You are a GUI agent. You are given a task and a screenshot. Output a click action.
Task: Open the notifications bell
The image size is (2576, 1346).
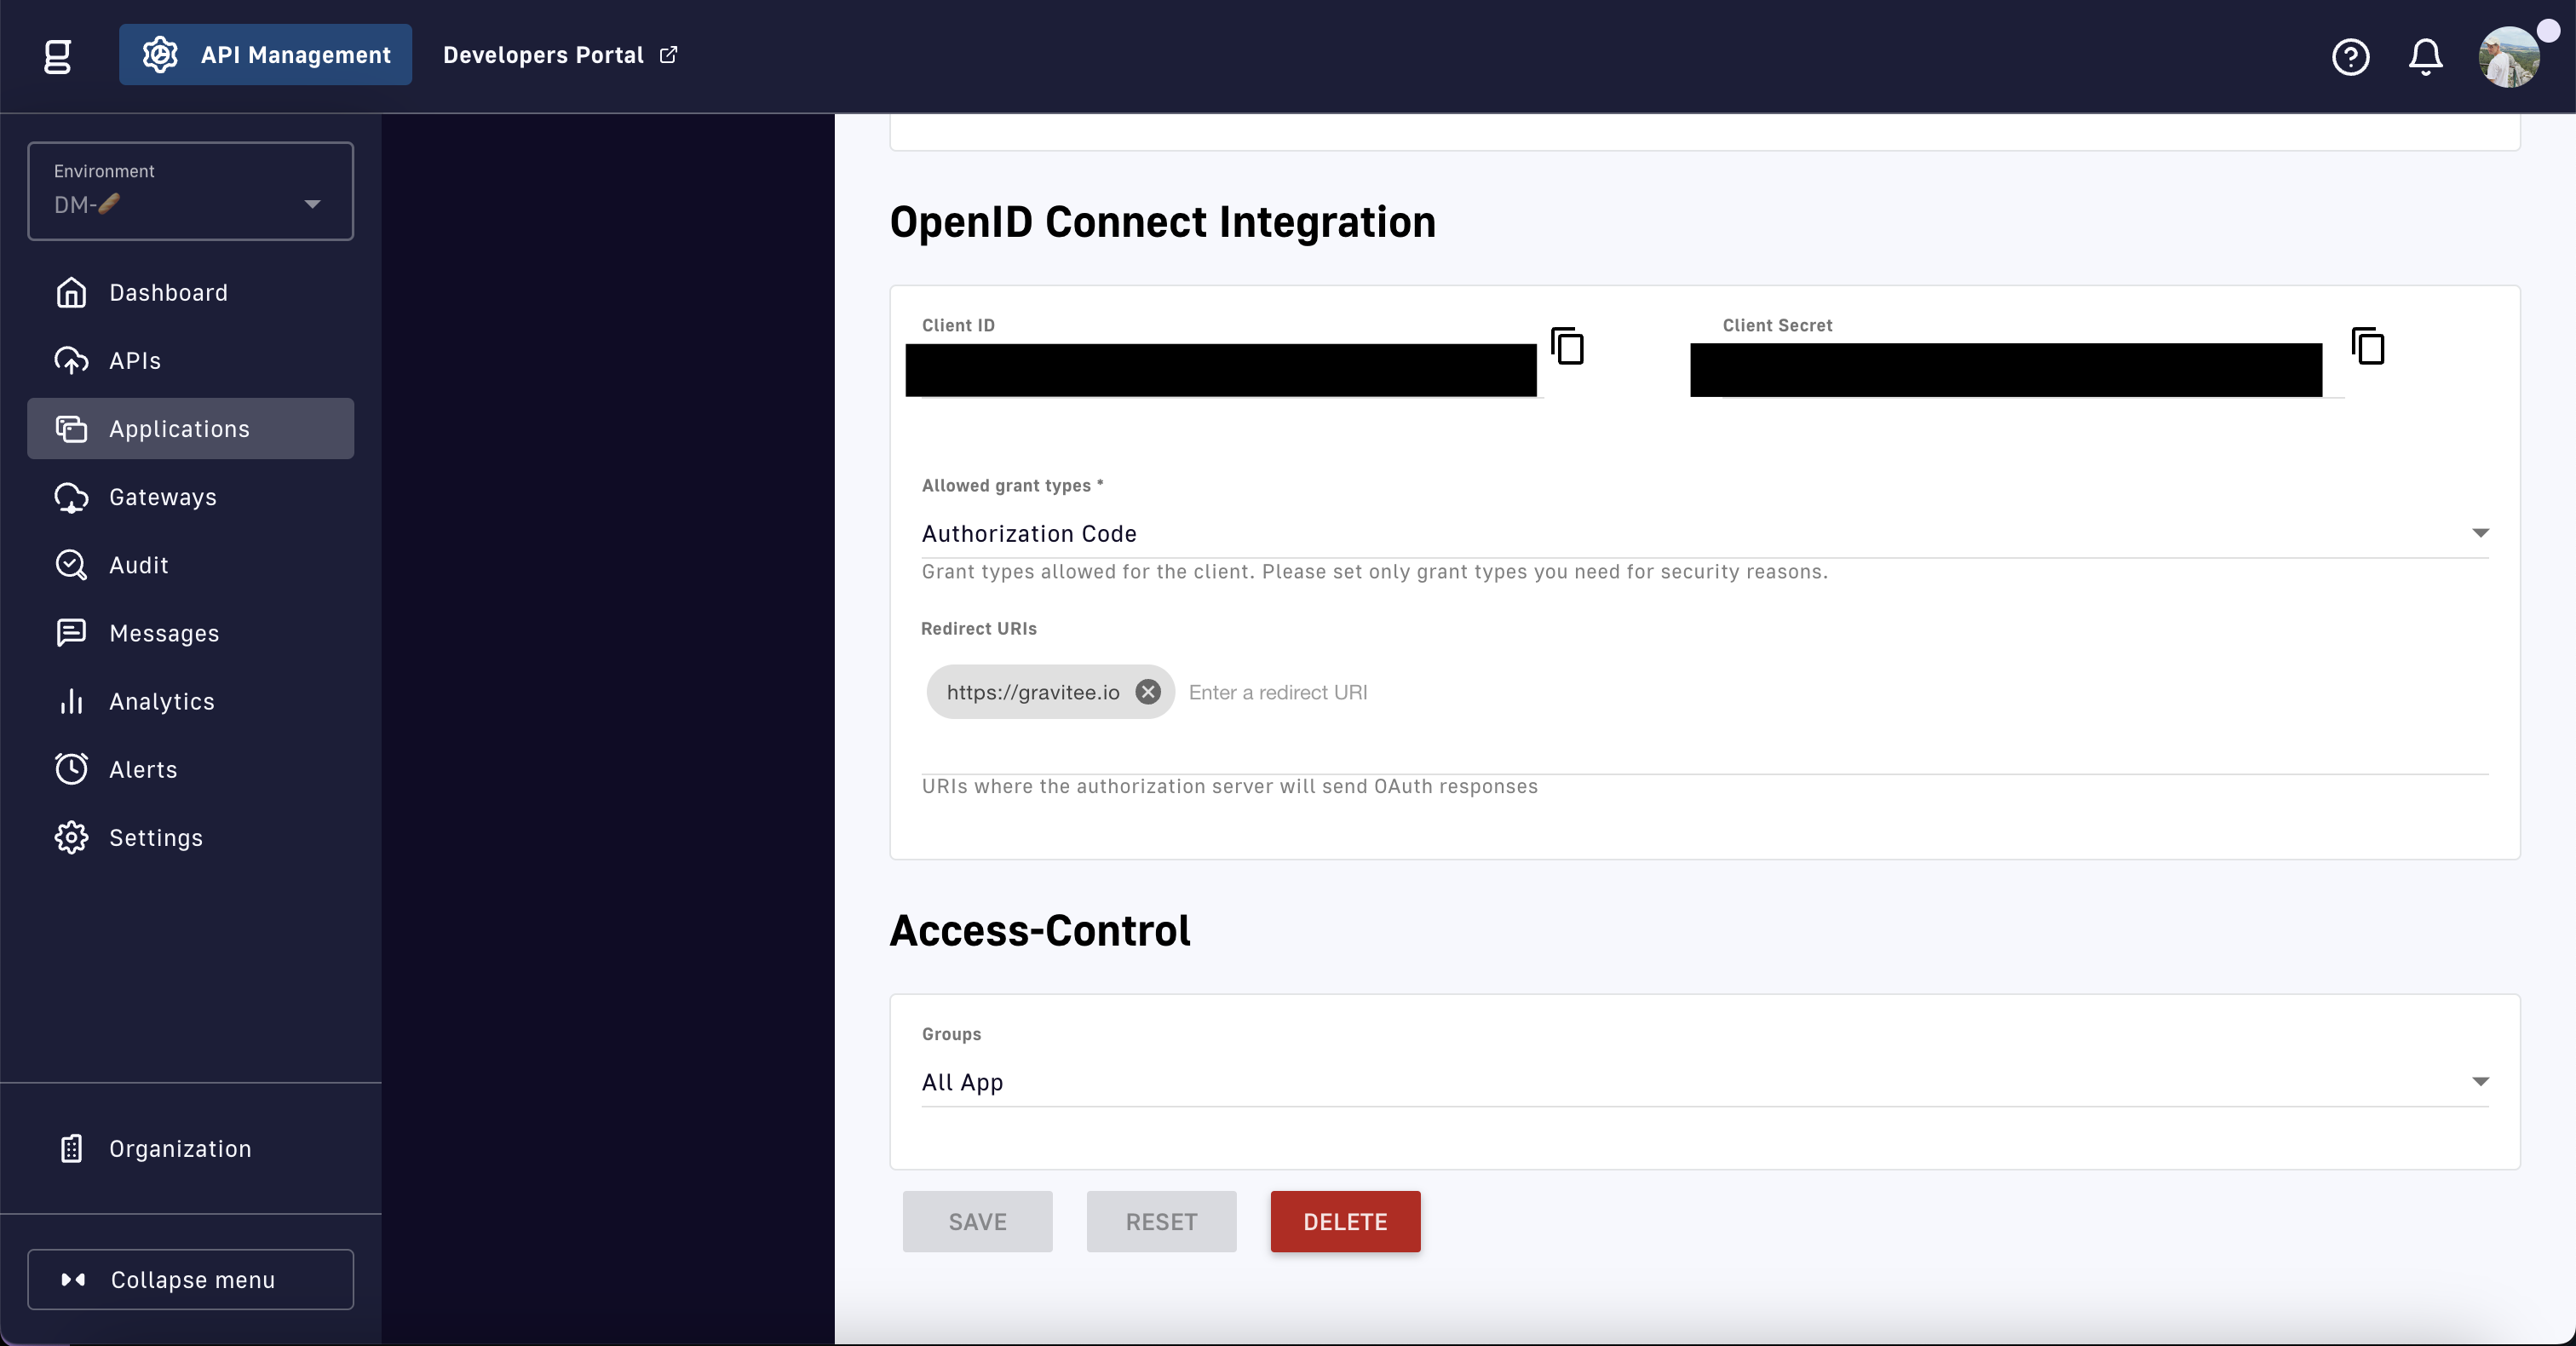(x=2425, y=57)
